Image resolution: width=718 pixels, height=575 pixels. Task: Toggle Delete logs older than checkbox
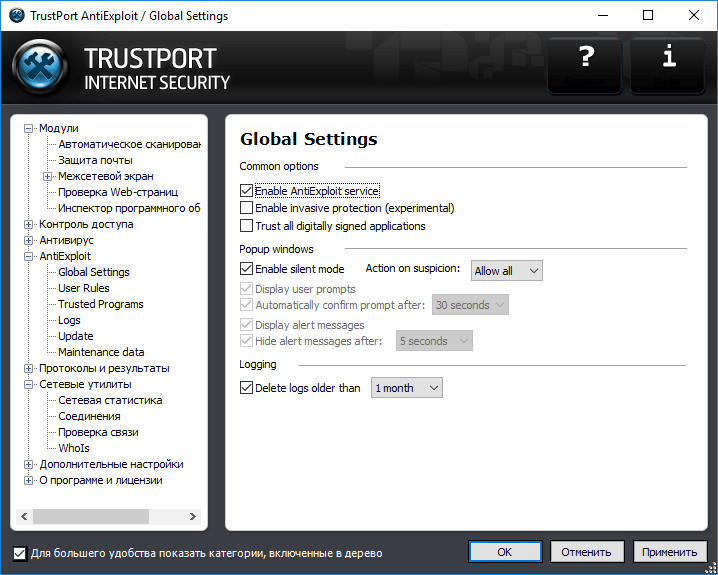click(246, 388)
